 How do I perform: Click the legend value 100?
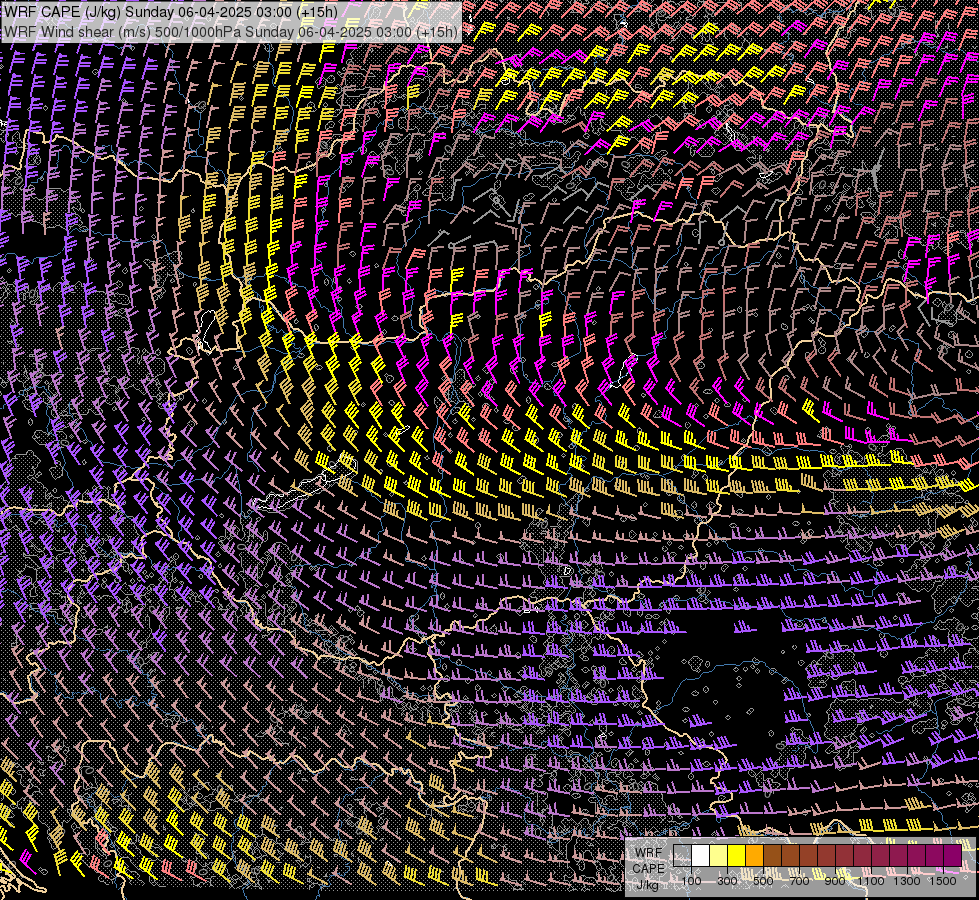[691, 881]
